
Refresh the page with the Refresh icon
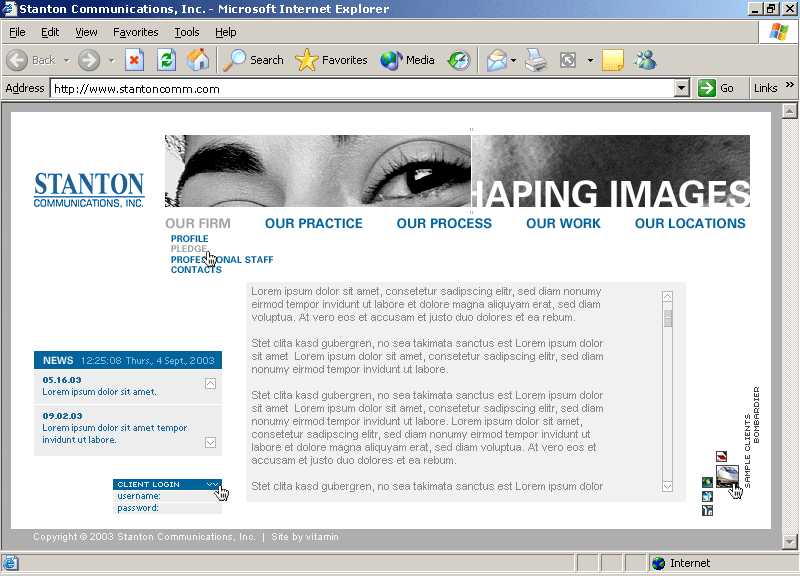[x=166, y=60]
